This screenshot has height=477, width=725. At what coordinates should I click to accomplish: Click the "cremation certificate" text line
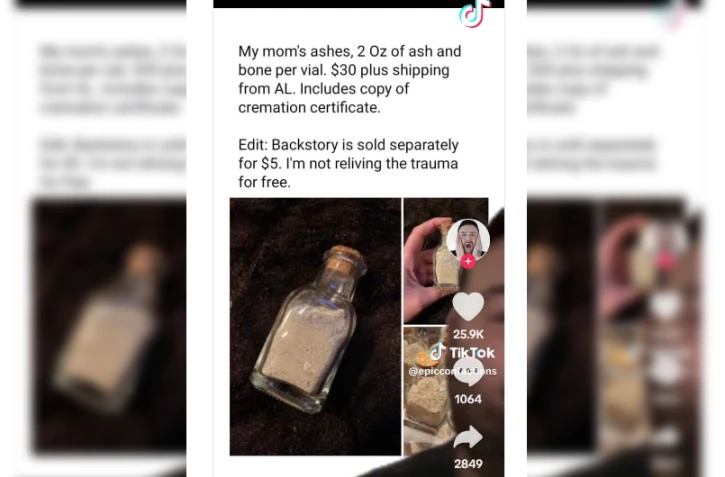(309, 107)
